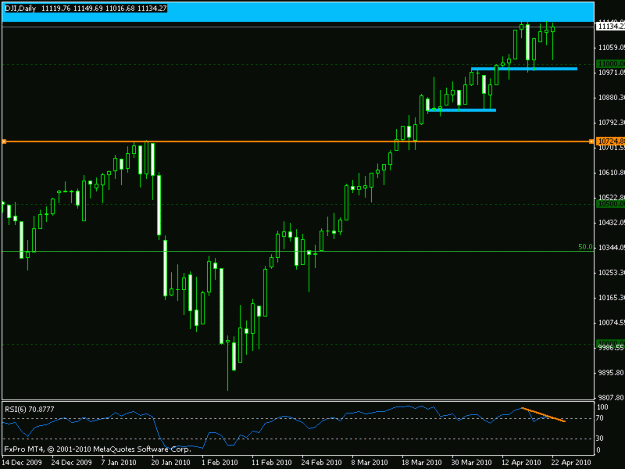Click the 9986.55 price axis label
This screenshot has width=625, height=469.
611,348
